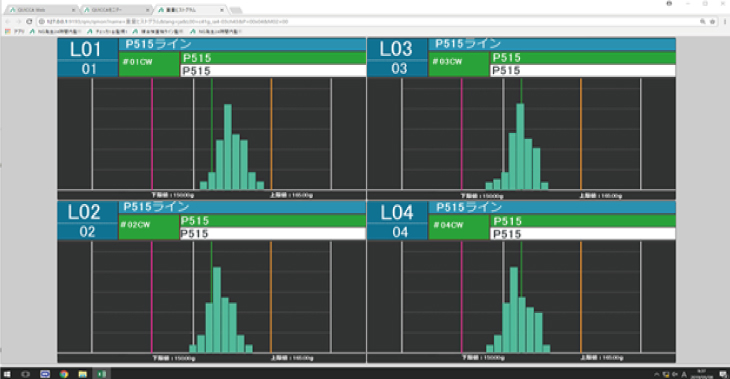Select the L03 line label
Image resolution: width=730 pixels, height=379 pixels.
click(x=397, y=49)
